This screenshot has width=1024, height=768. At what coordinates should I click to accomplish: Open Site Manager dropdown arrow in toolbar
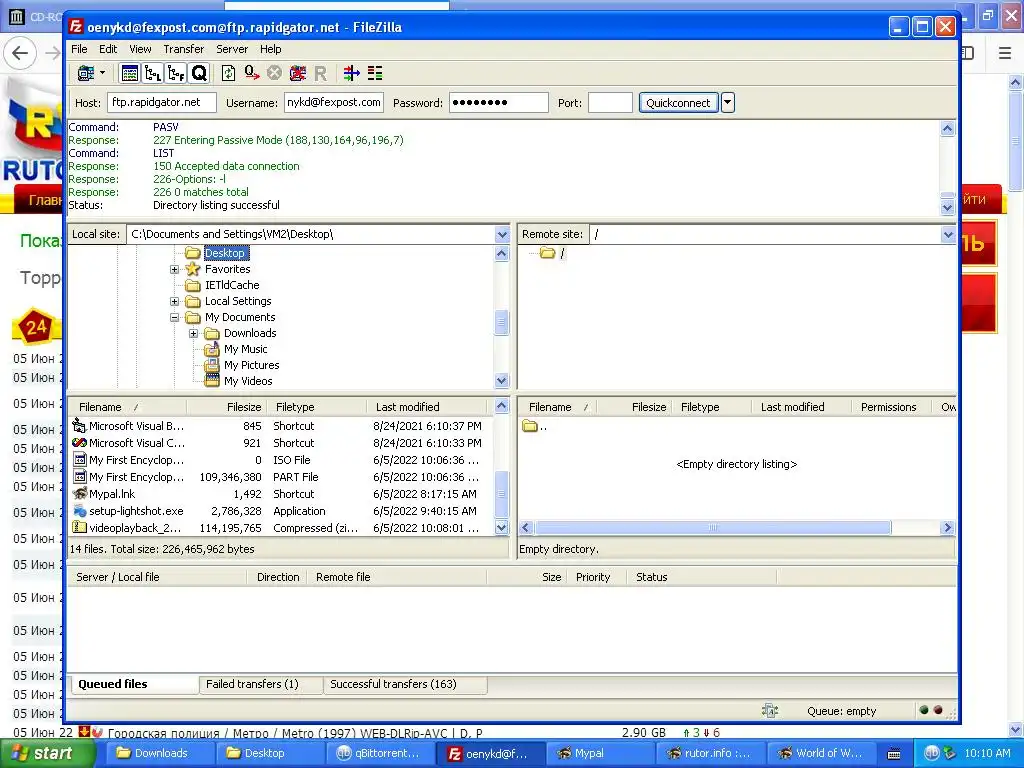(103, 73)
